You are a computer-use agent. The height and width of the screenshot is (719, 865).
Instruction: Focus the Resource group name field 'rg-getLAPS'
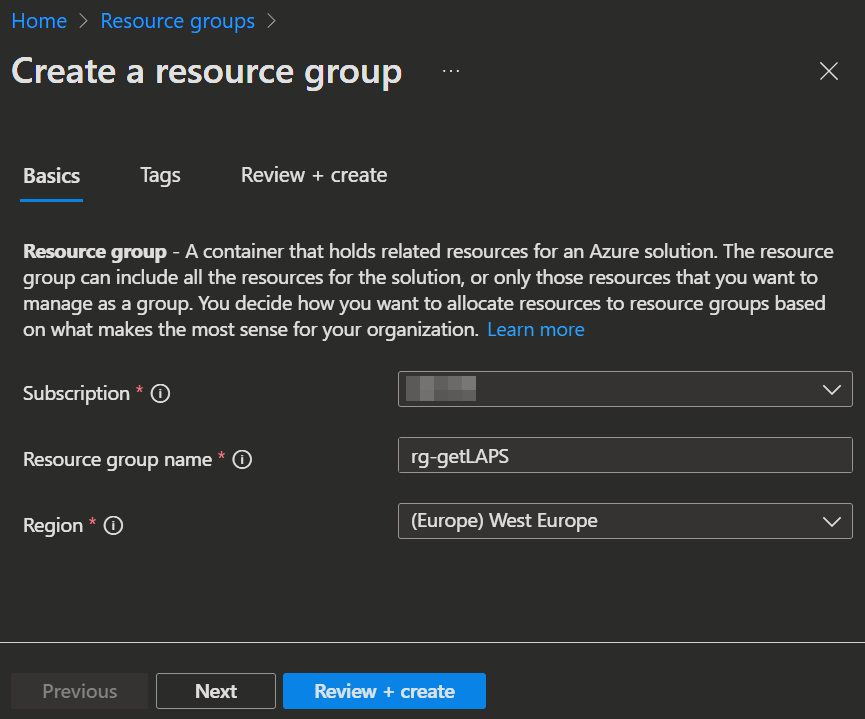(624, 455)
